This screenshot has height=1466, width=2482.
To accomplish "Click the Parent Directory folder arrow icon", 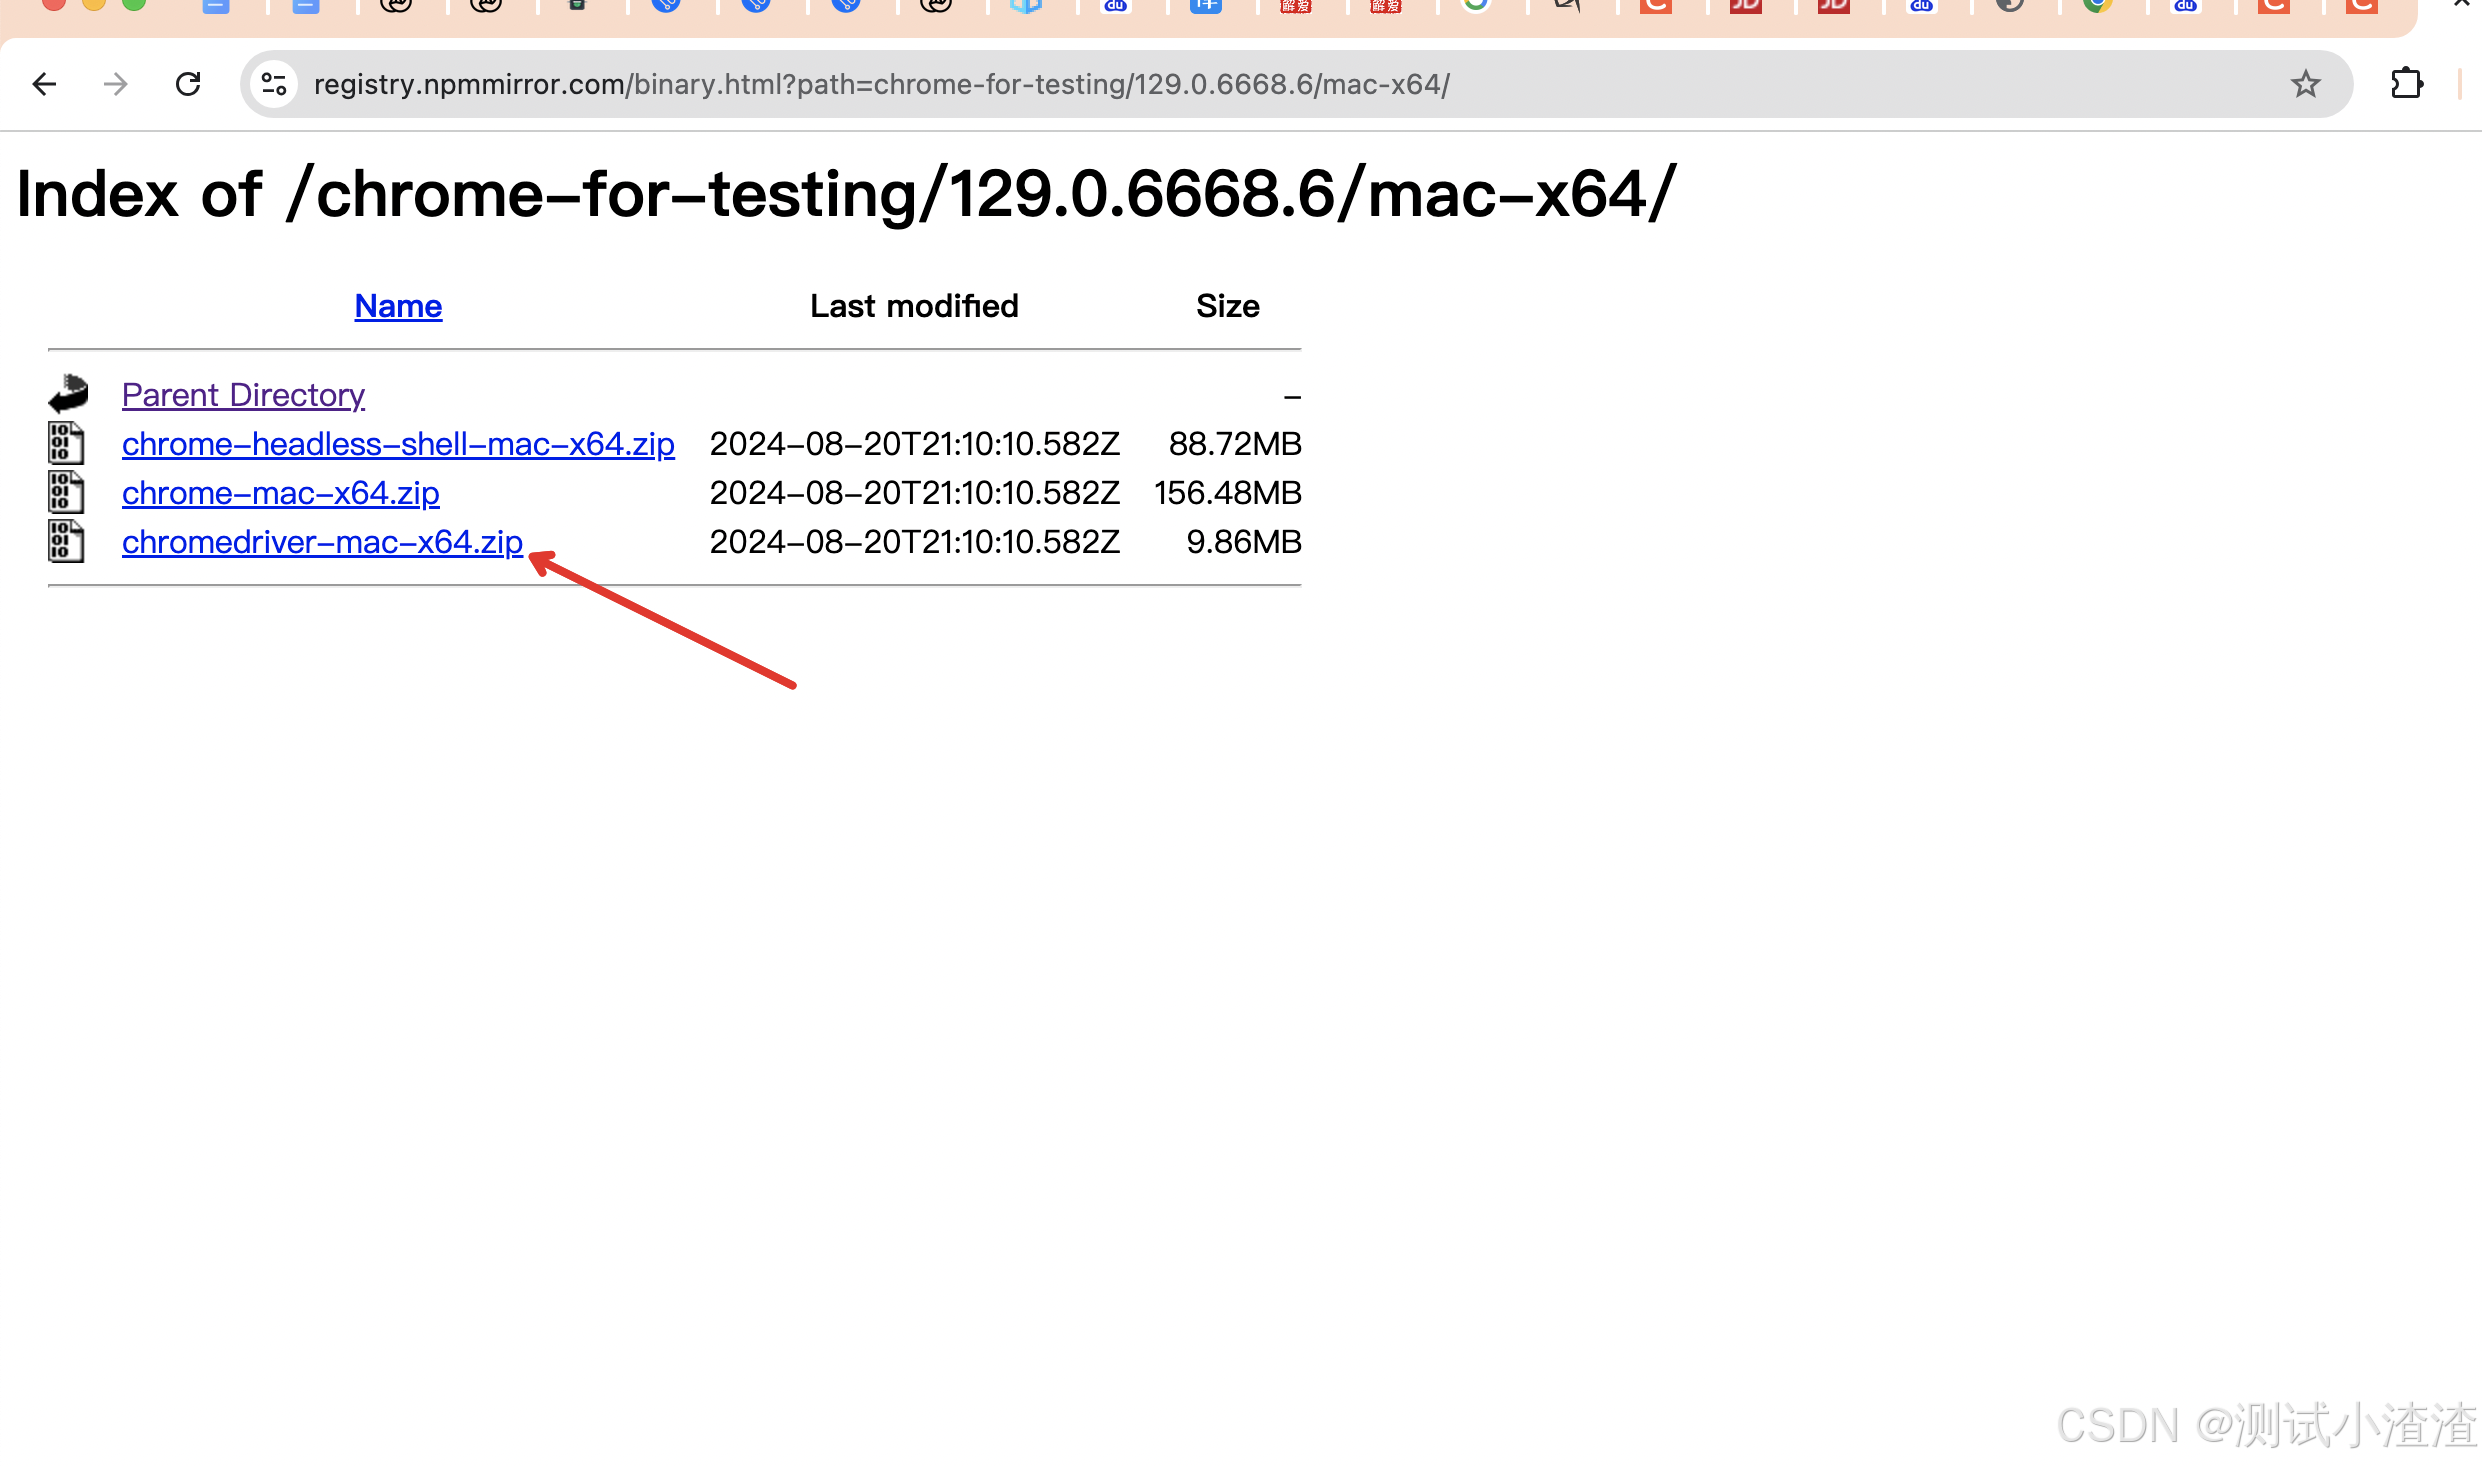I will click(66, 392).
